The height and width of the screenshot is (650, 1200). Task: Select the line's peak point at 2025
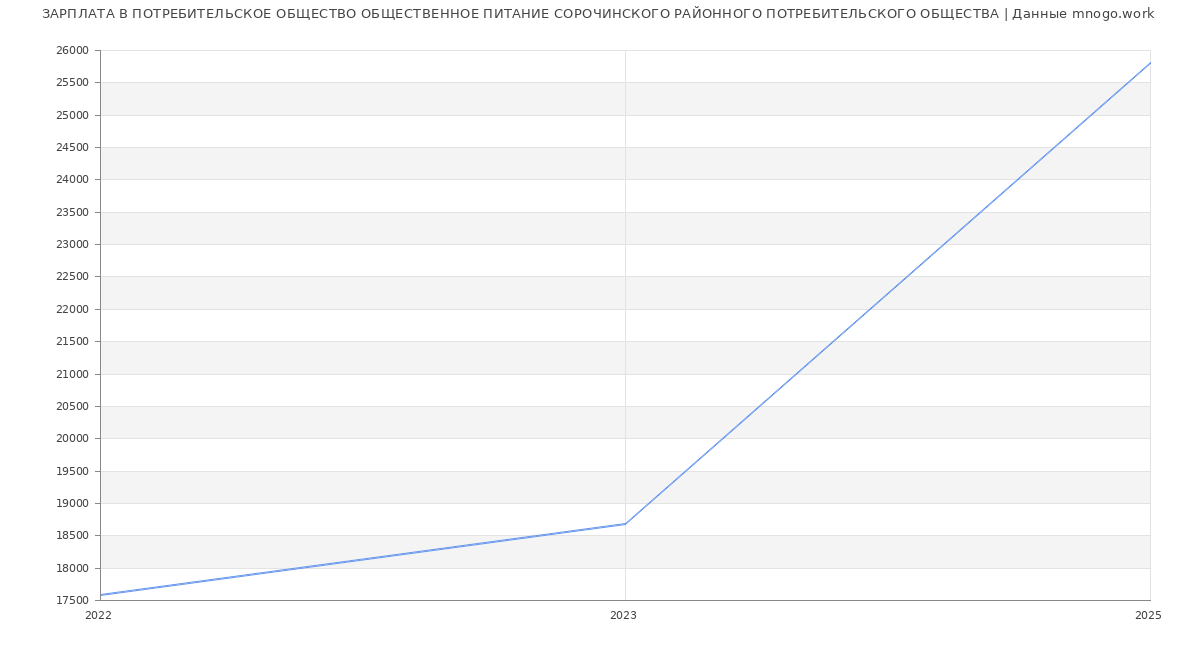click(x=1149, y=63)
